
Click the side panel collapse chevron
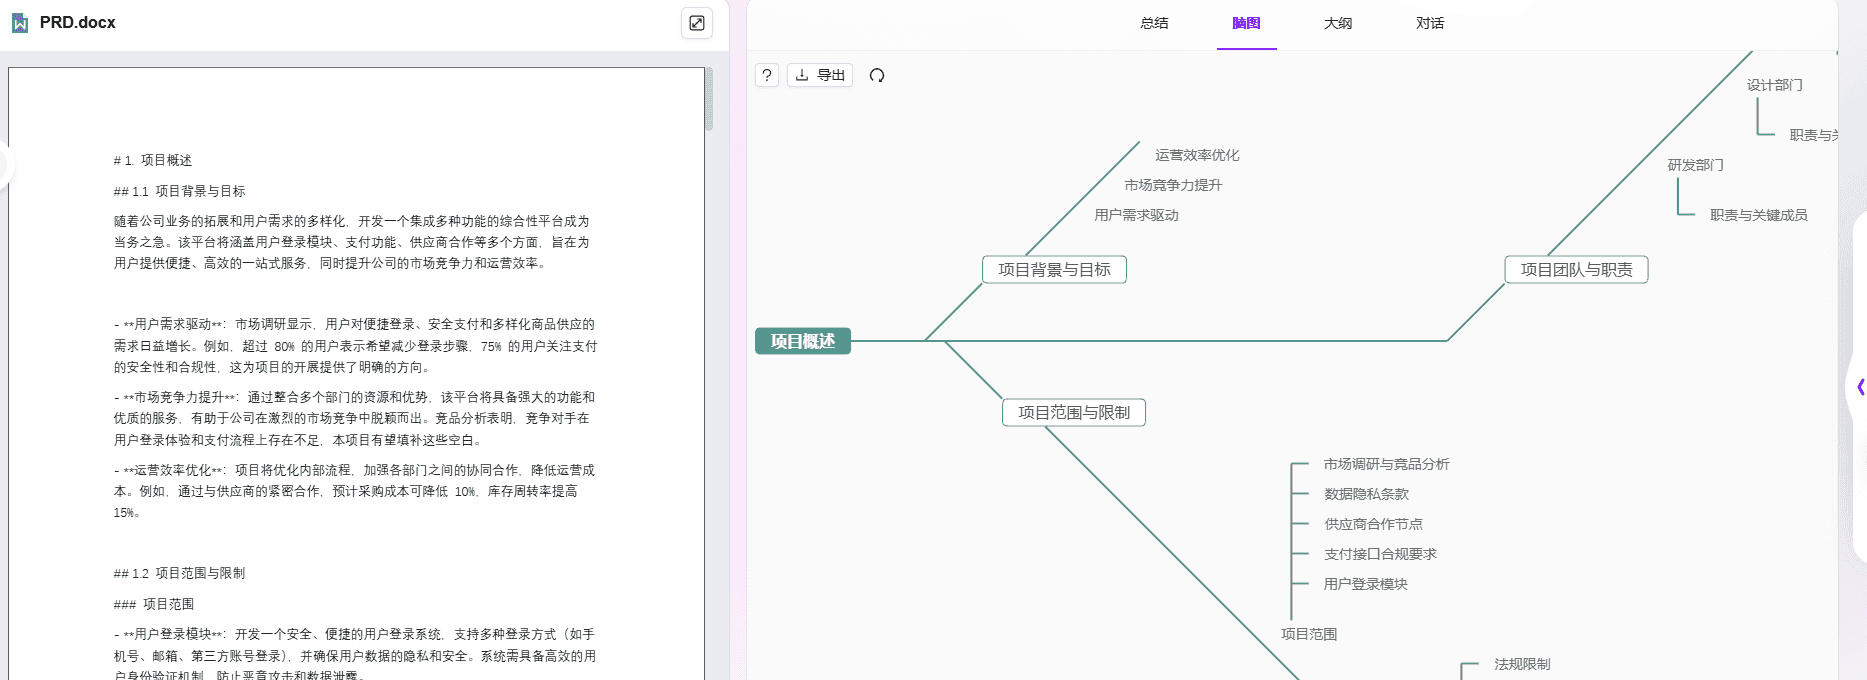click(x=1859, y=387)
